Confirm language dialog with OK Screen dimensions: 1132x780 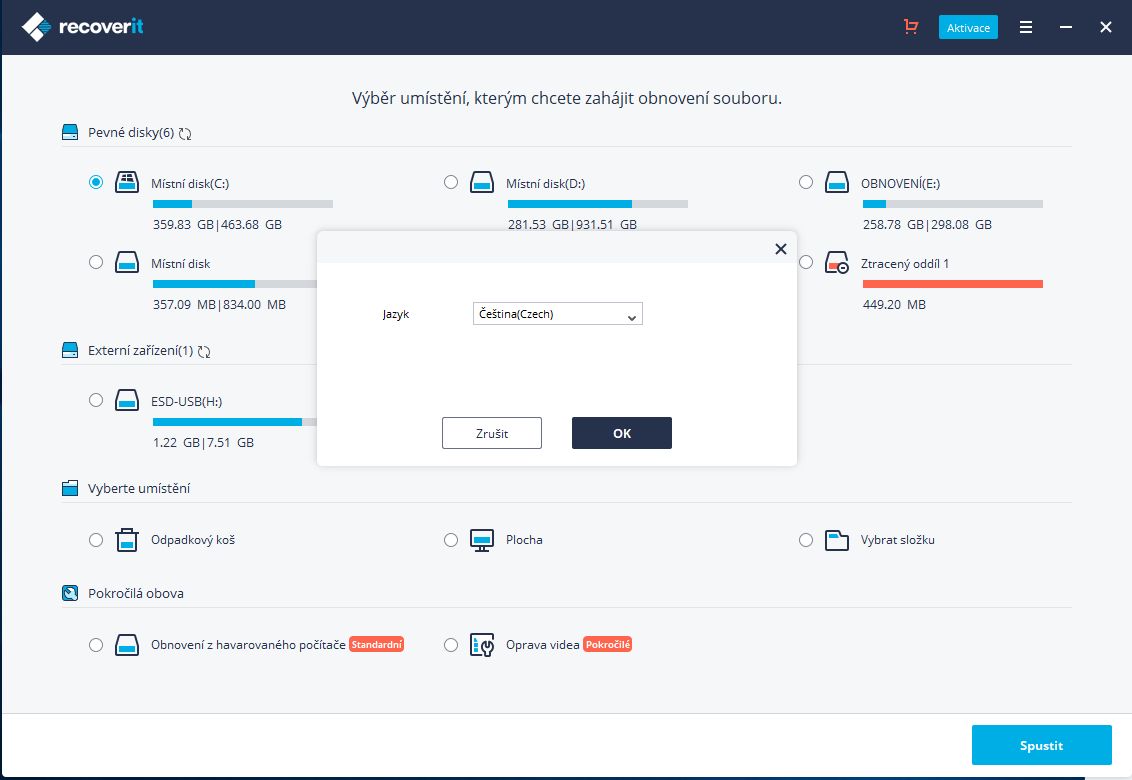622,433
